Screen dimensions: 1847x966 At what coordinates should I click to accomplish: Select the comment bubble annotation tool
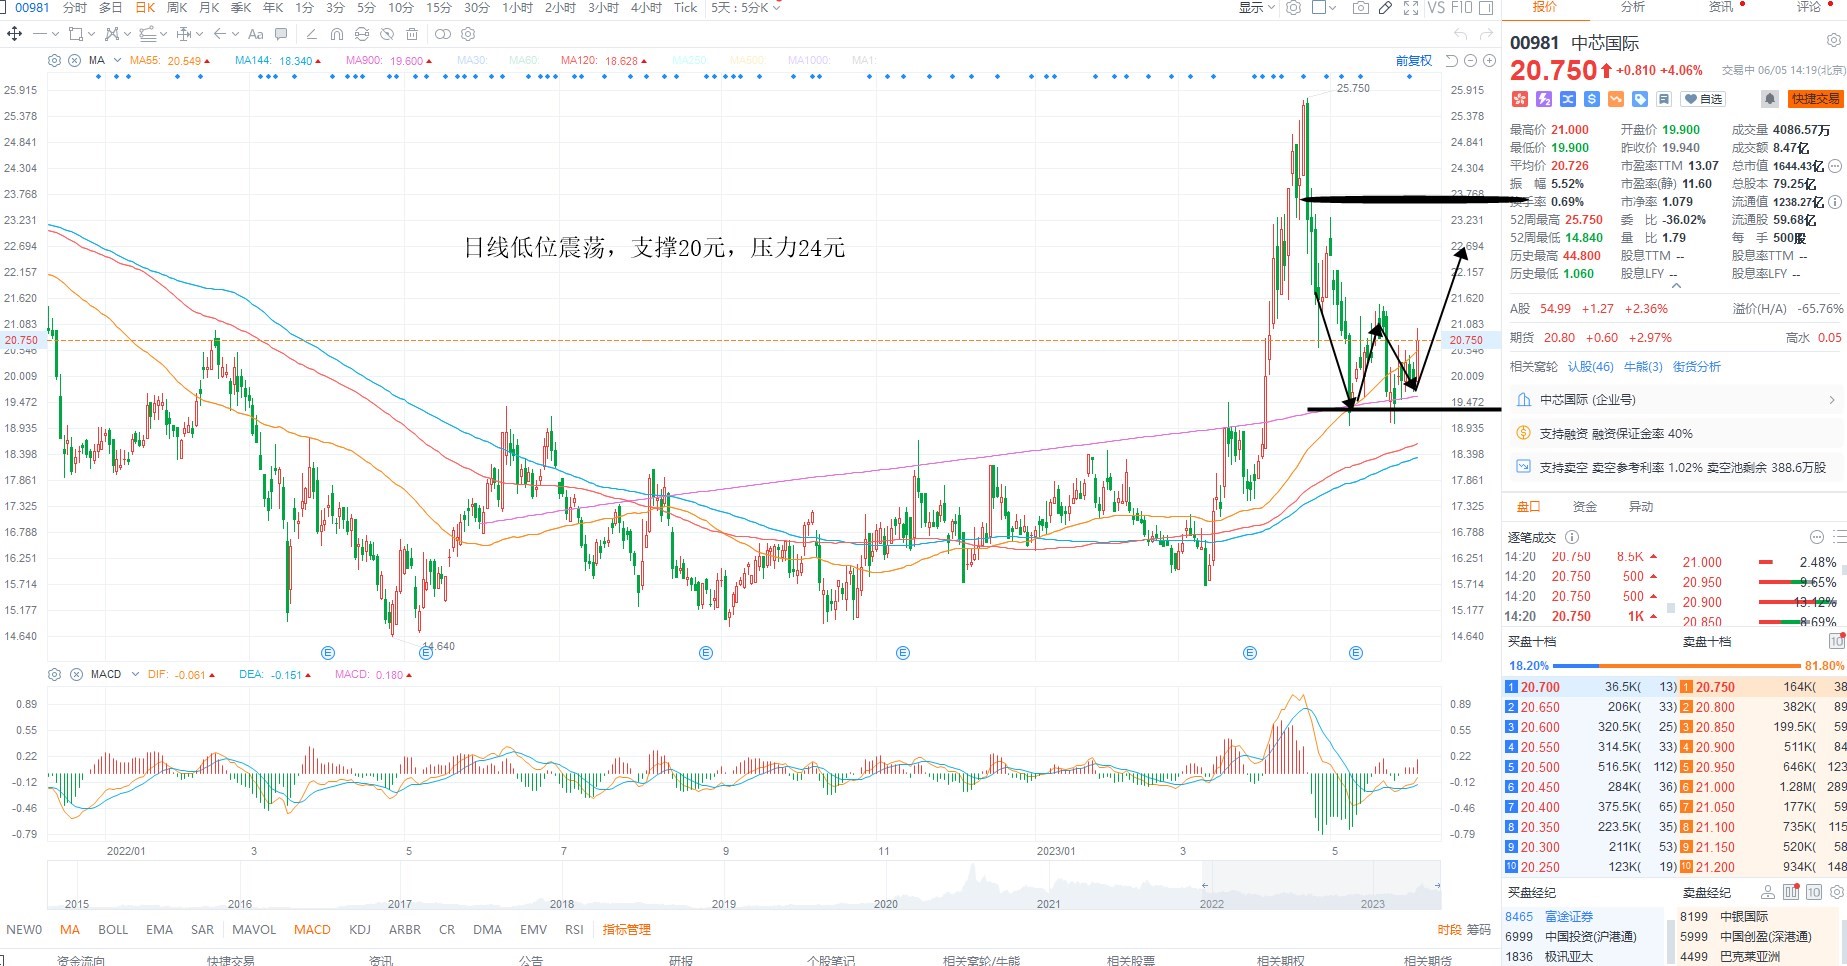tap(281, 34)
